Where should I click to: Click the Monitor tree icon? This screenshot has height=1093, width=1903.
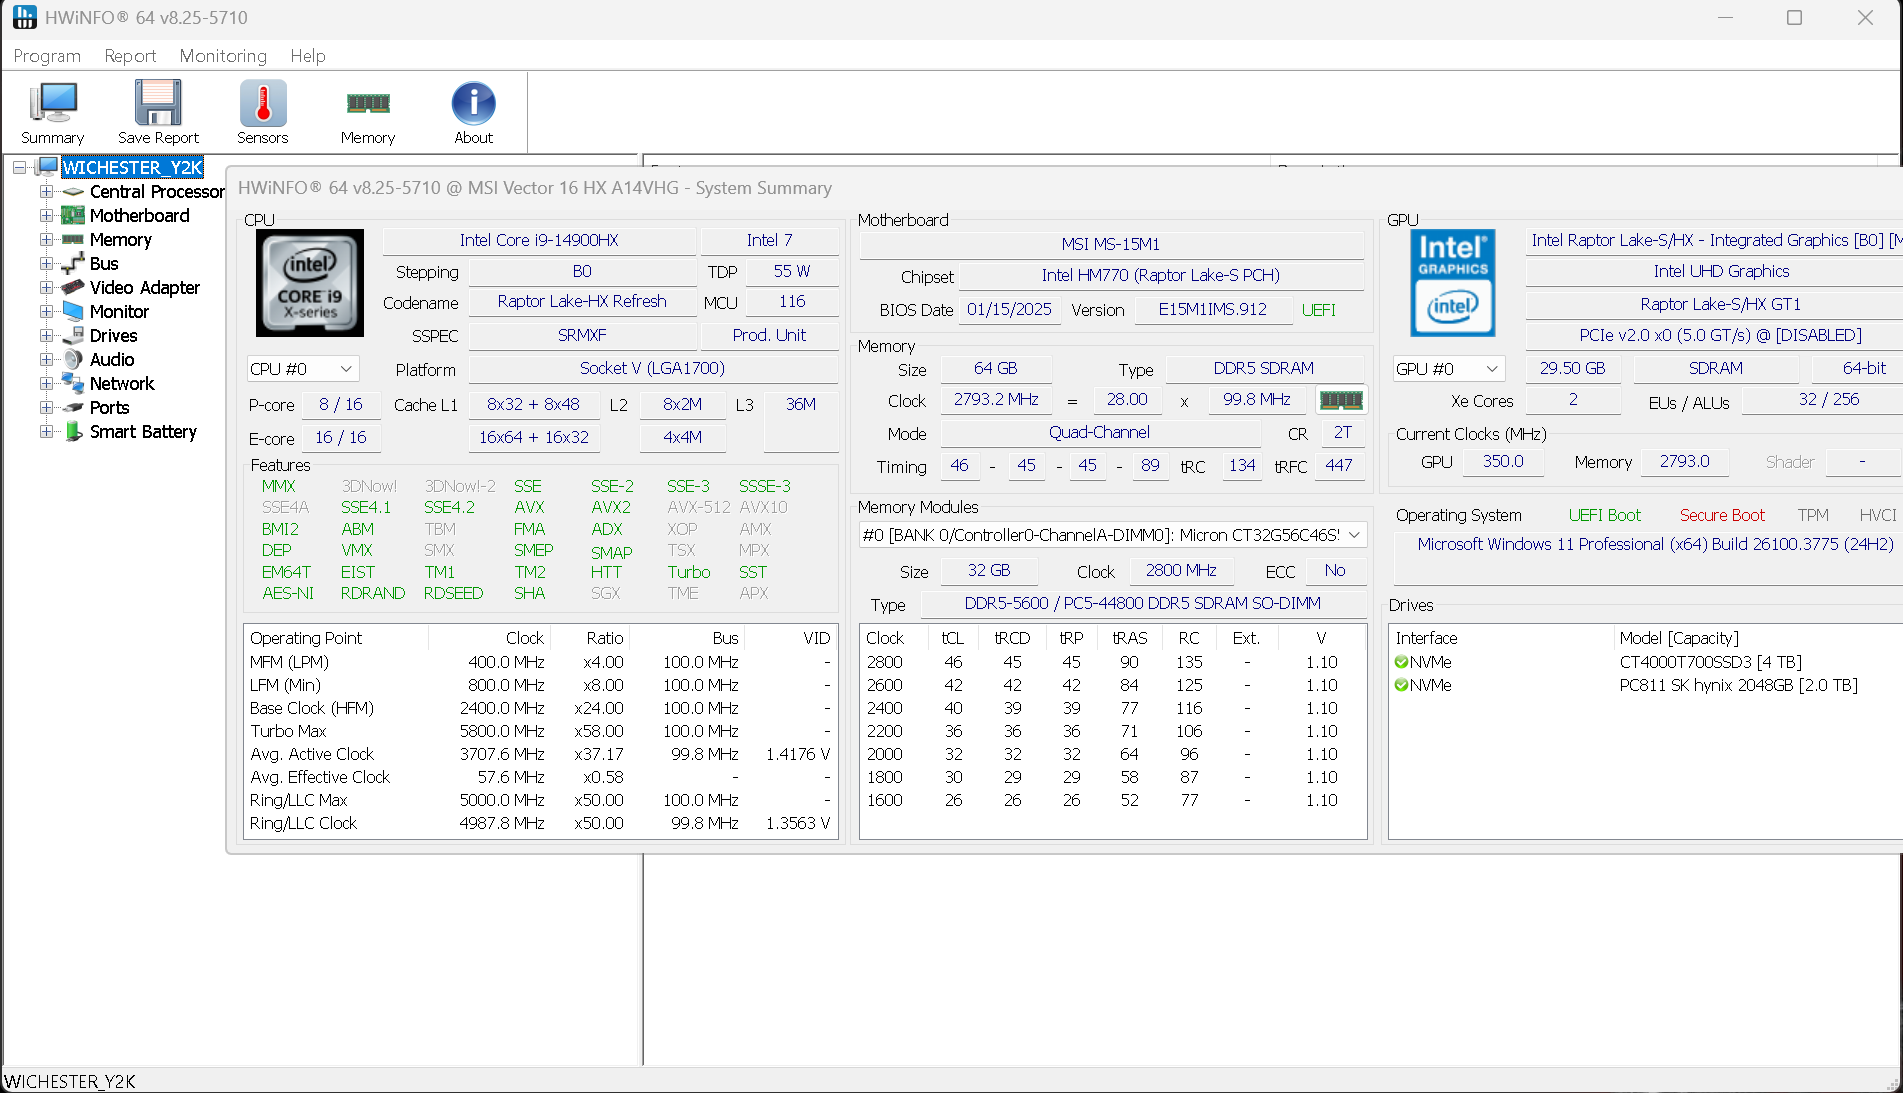(73, 311)
